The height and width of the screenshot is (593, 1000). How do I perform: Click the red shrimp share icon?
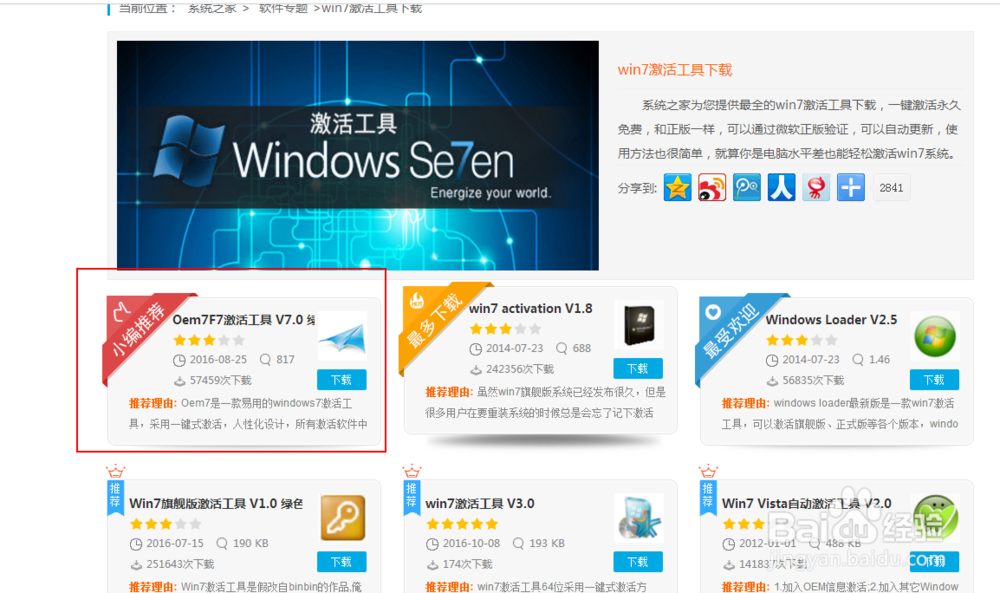pyautogui.click(x=816, y=187)
